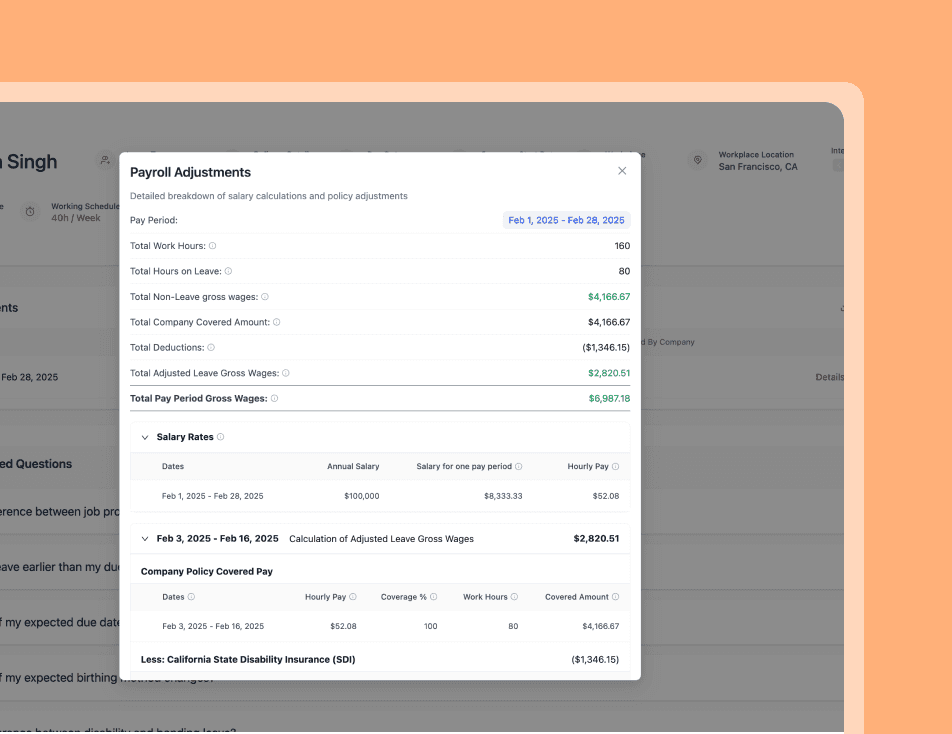The width and height of the screenshot is (952, 734).
Task: Click Calculation of Adjusted Leave Gross Wages label
Action: coord(381,539)
